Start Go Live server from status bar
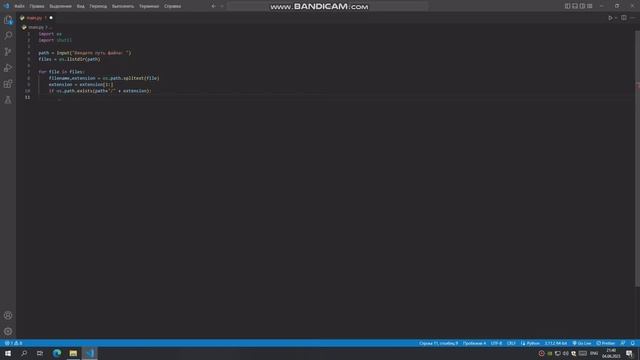Screen dimensions: 640x360 (582, 343)
